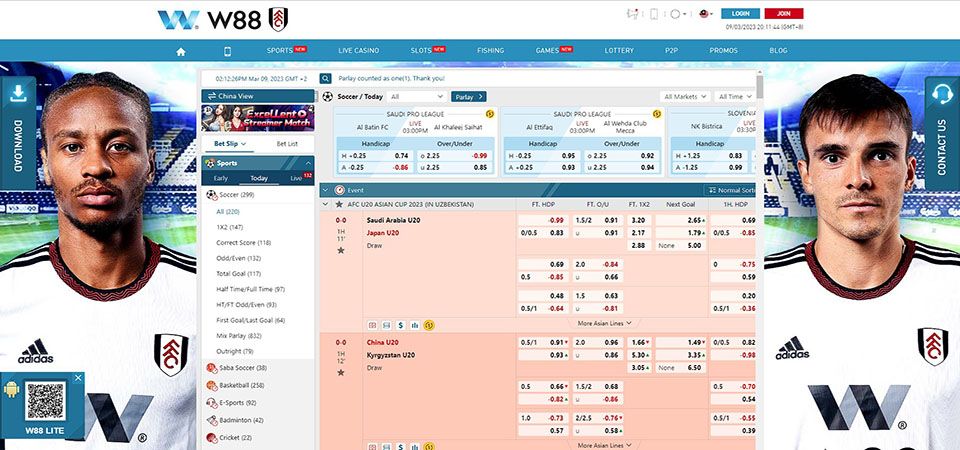Viewport: 960px width, 450px height.
Task: Click E-Sports icon in sports list
Action: [212, 403]
